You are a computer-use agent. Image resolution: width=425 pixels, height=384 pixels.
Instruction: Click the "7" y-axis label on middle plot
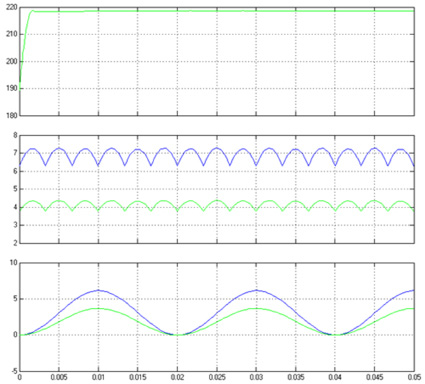(x=14, y=153)
